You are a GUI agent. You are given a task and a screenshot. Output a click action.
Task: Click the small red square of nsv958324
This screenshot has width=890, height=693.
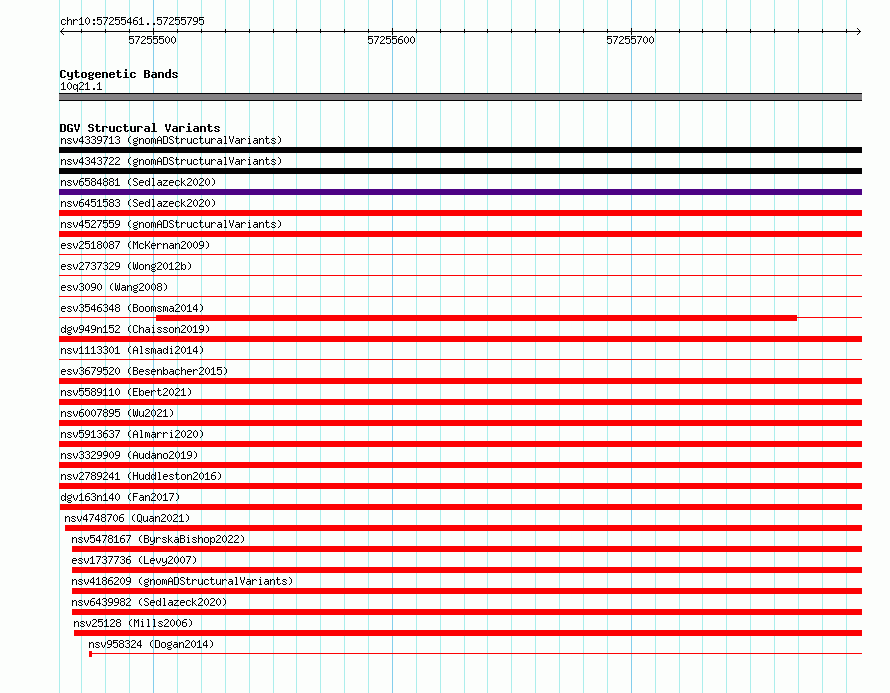(91, 654)
